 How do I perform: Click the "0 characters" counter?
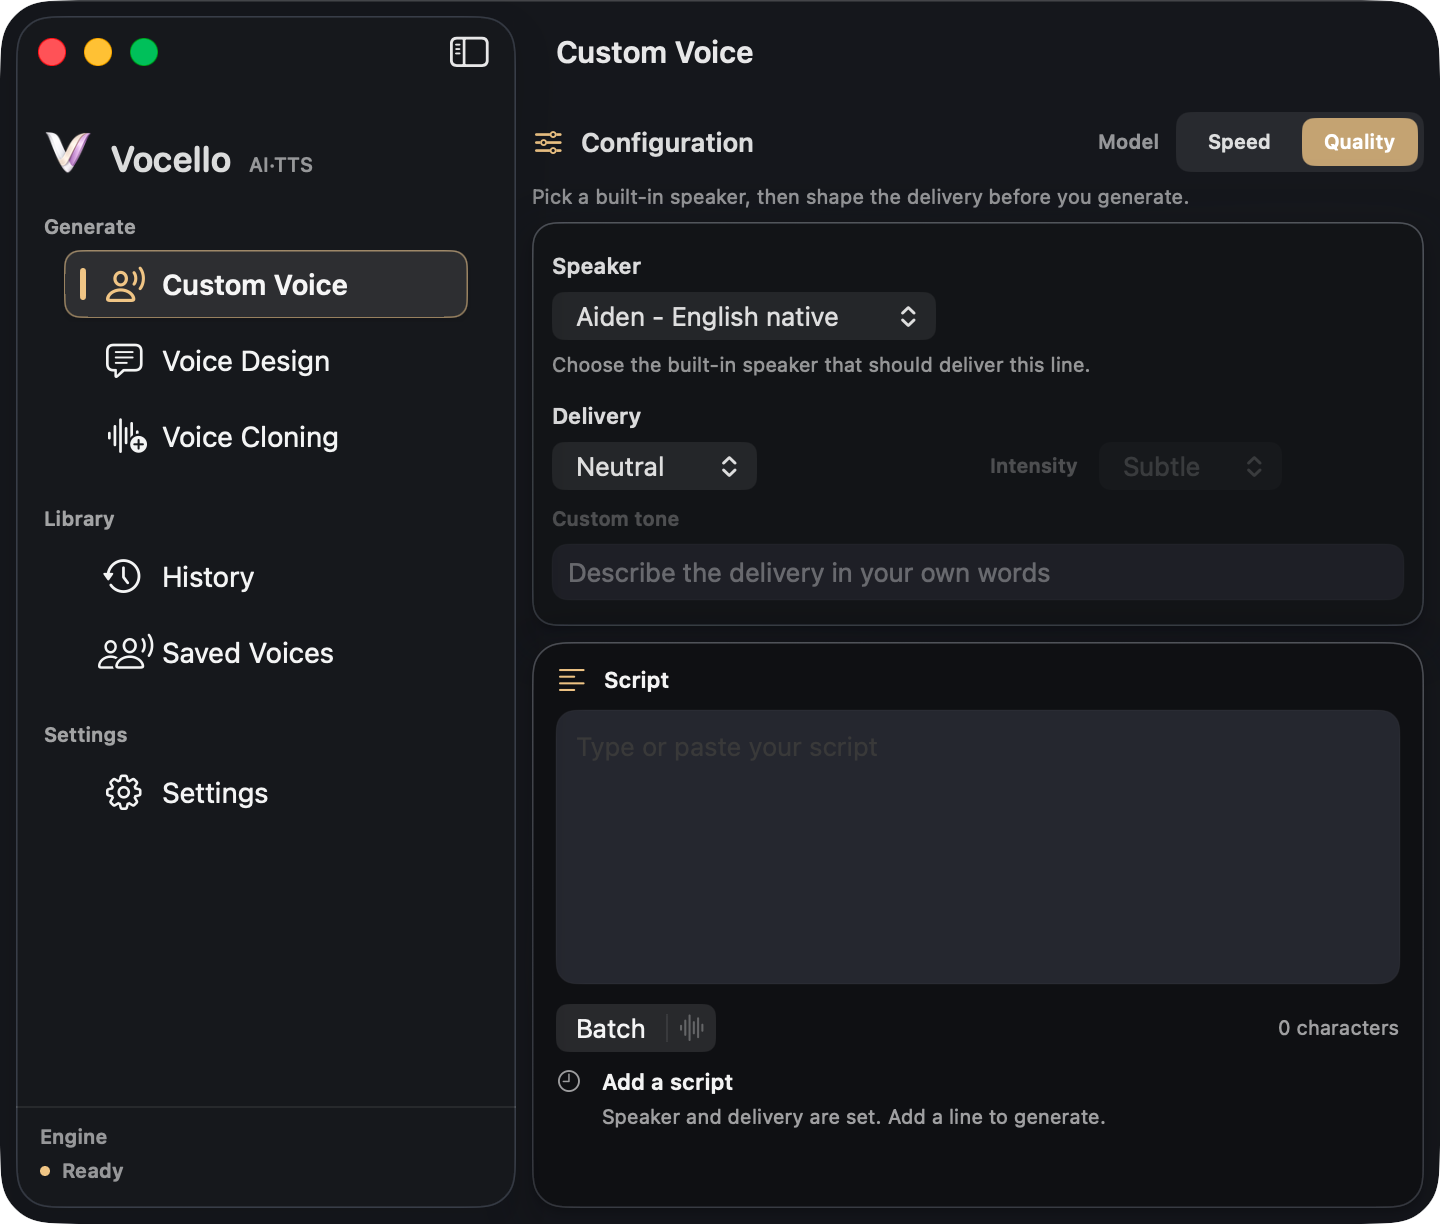click(x=1338, y=1028)
